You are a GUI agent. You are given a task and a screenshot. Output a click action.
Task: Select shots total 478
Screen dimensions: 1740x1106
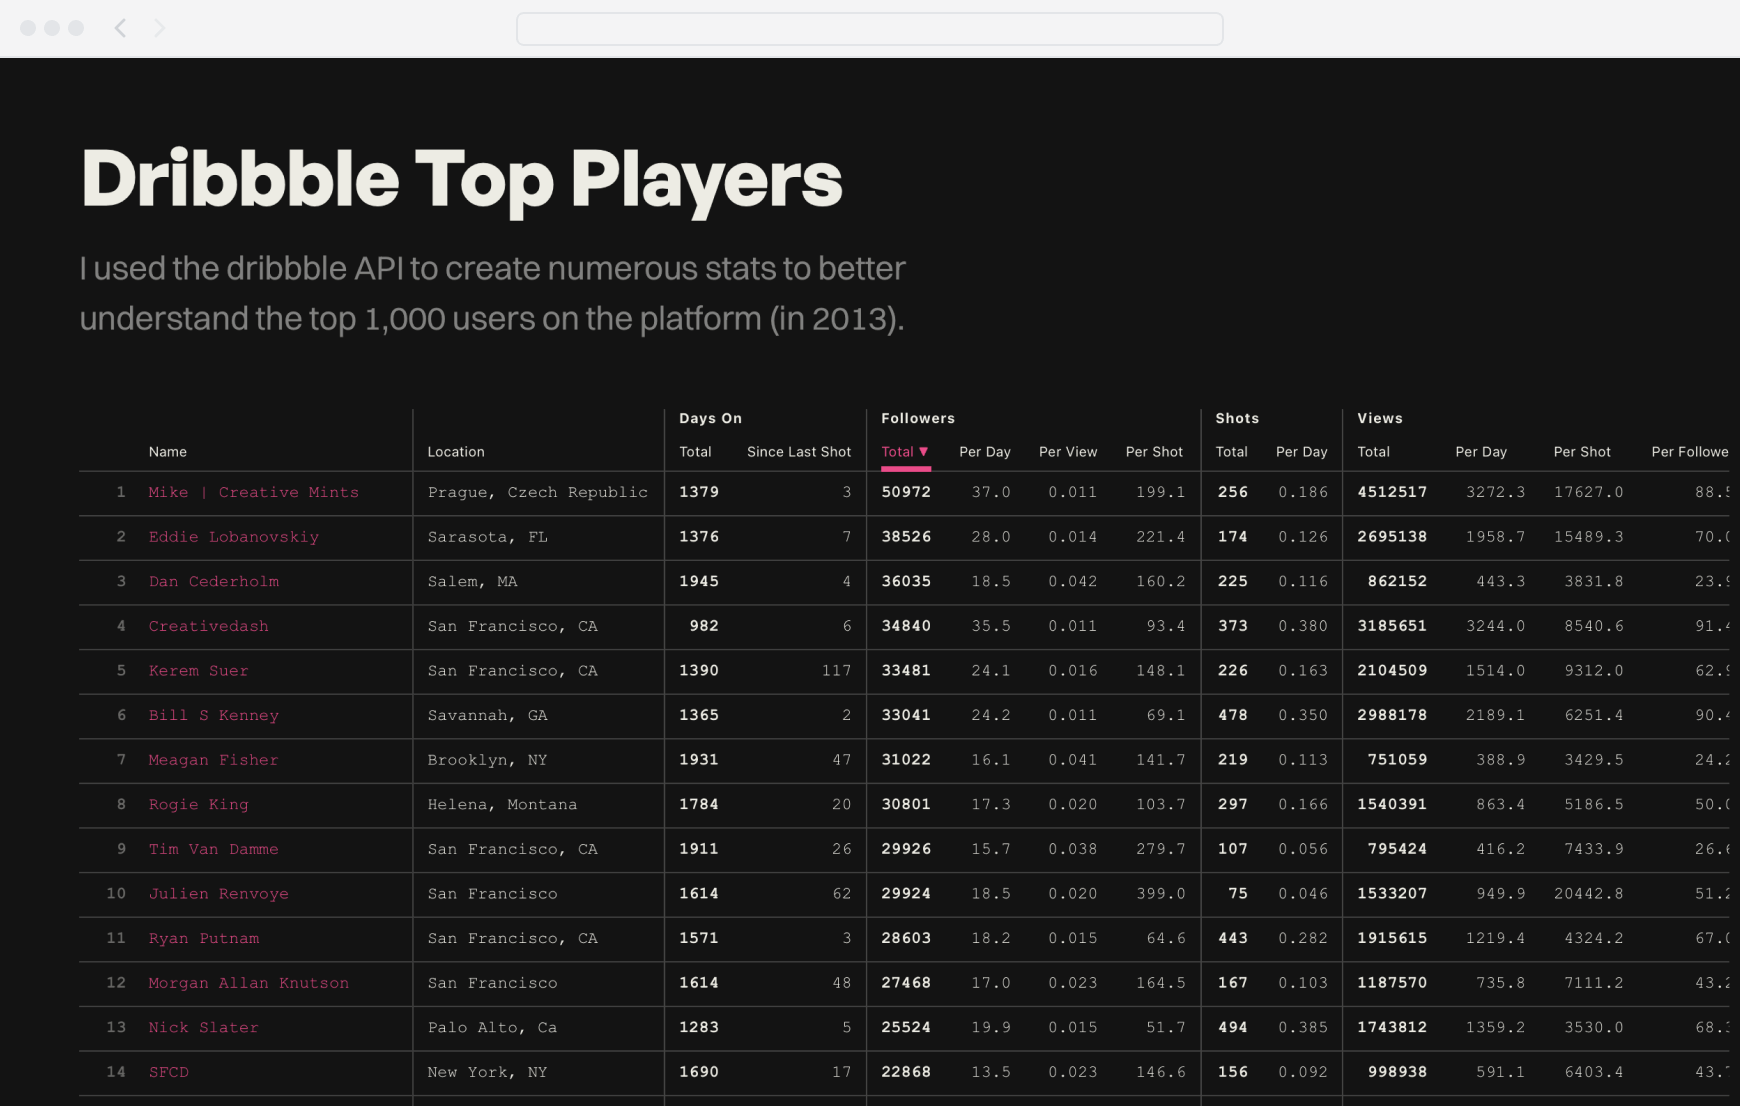1233,715
